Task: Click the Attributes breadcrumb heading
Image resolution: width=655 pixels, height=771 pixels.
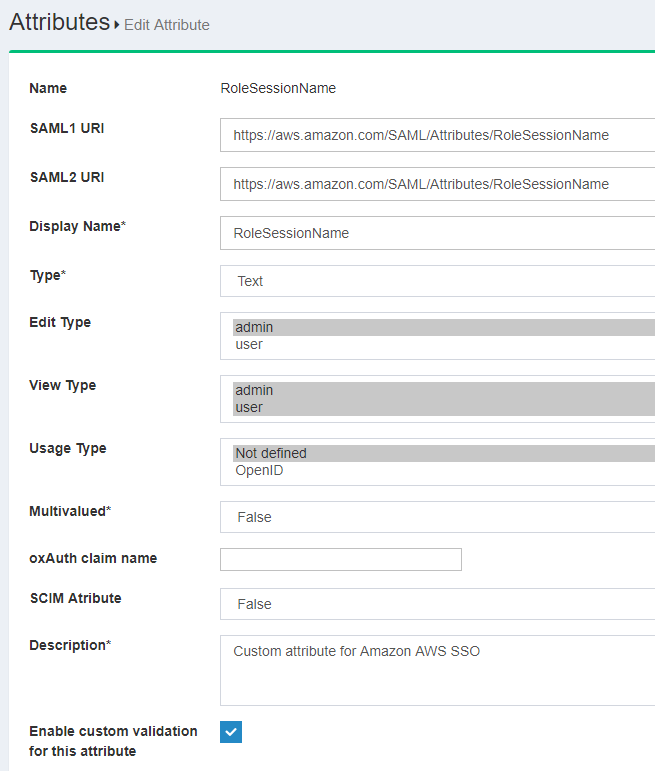Action: (59, 22)
